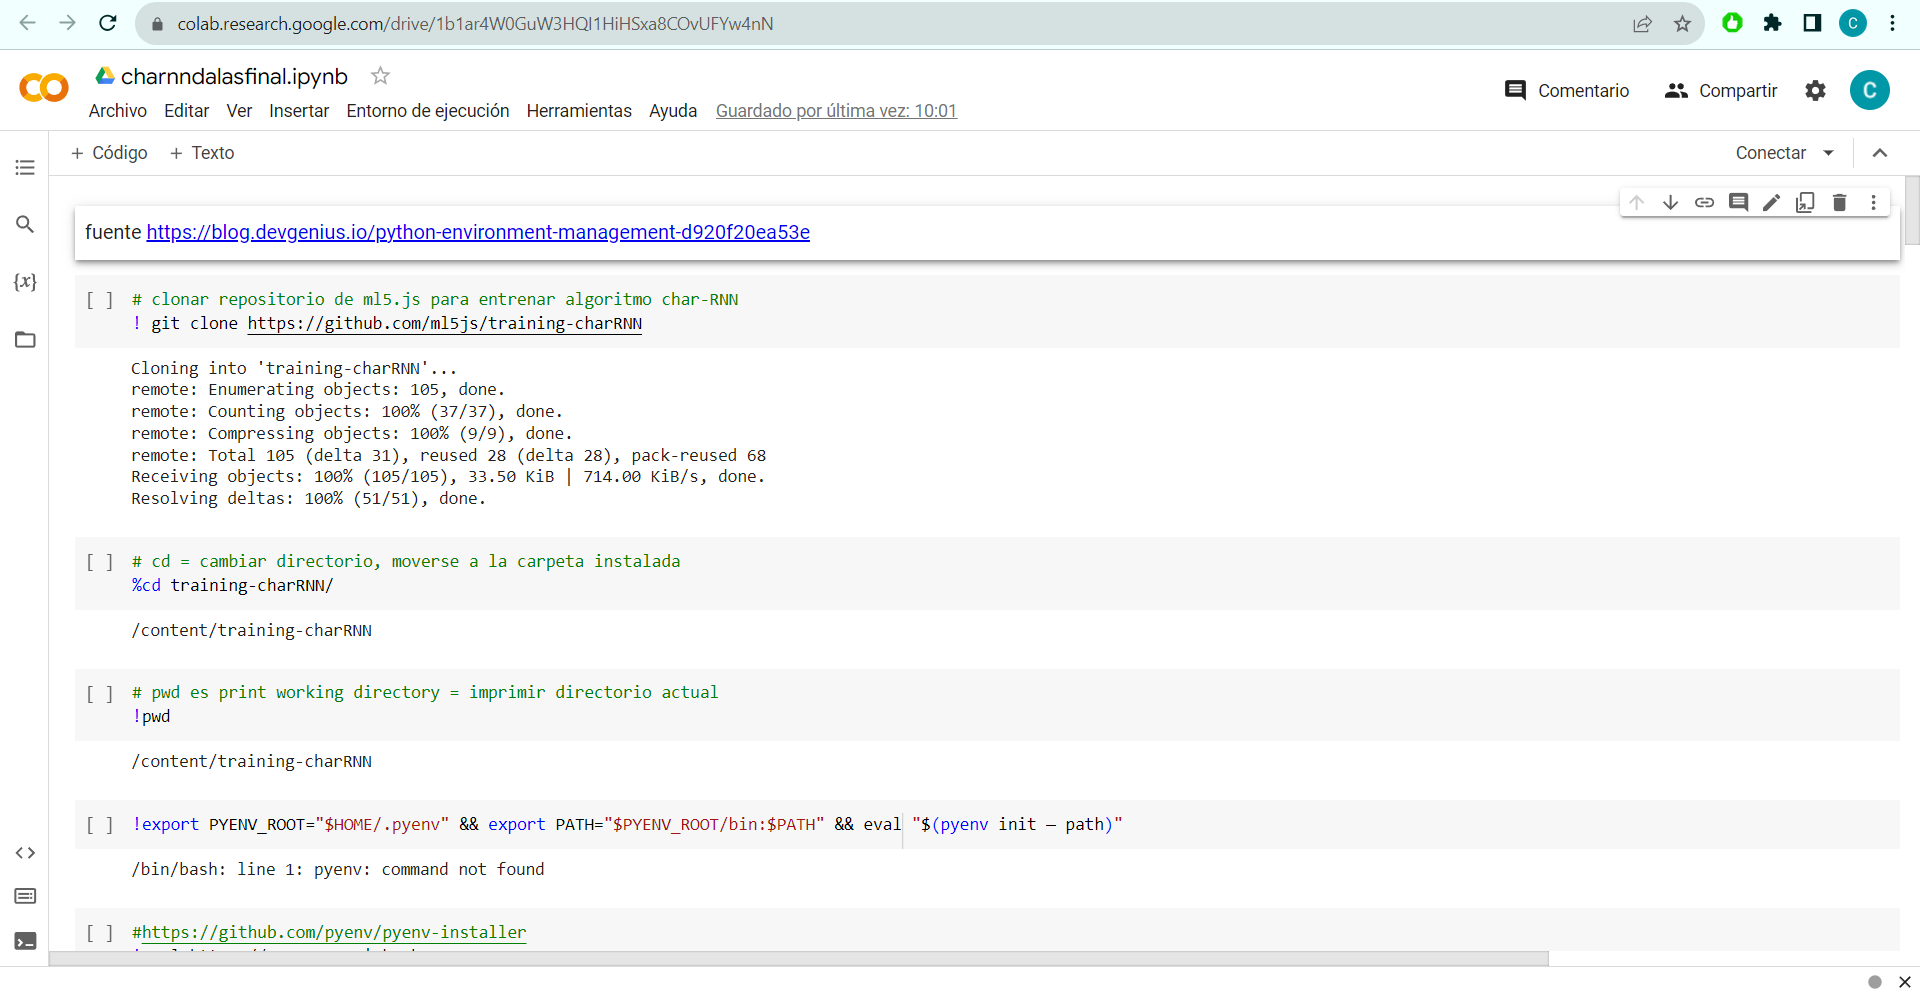Run the !pwd cell

100,694
